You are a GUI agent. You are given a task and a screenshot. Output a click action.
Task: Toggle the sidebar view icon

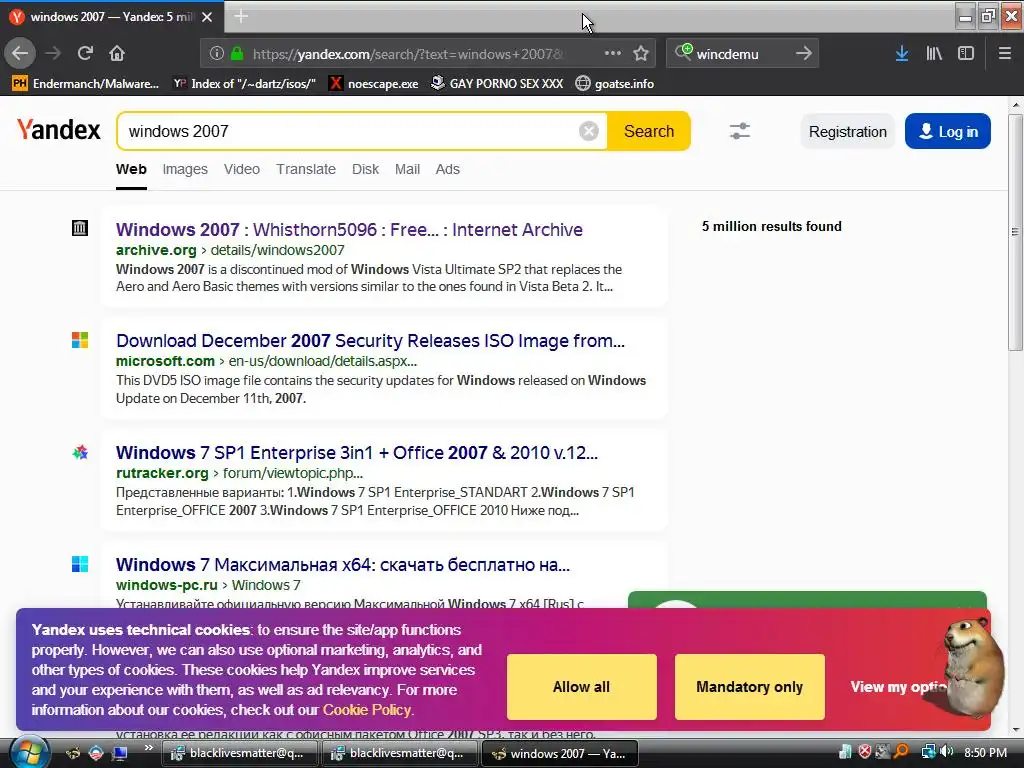[966, 54]
